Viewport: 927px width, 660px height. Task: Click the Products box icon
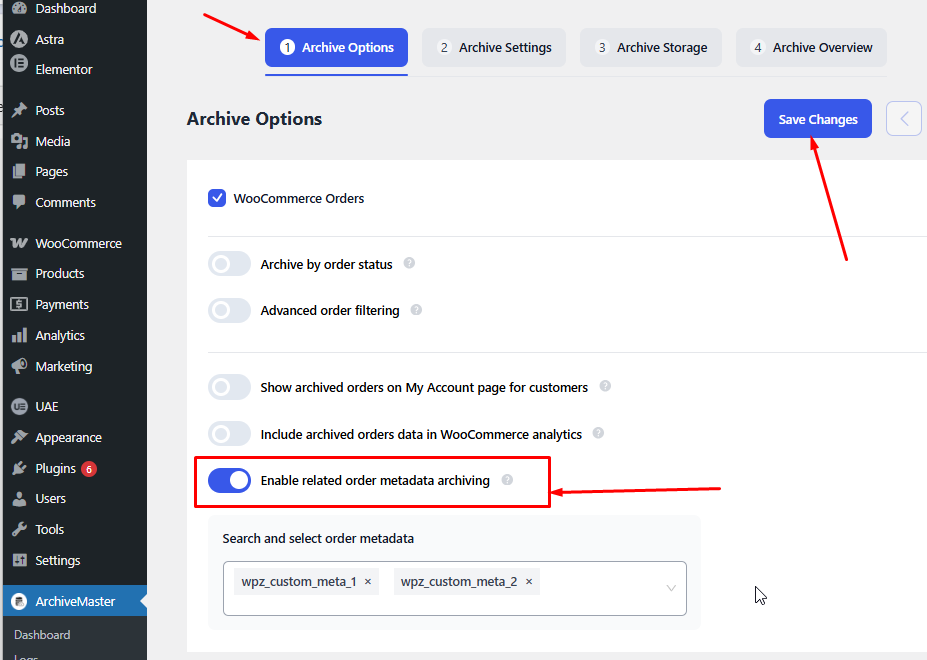tap(20, 274)
